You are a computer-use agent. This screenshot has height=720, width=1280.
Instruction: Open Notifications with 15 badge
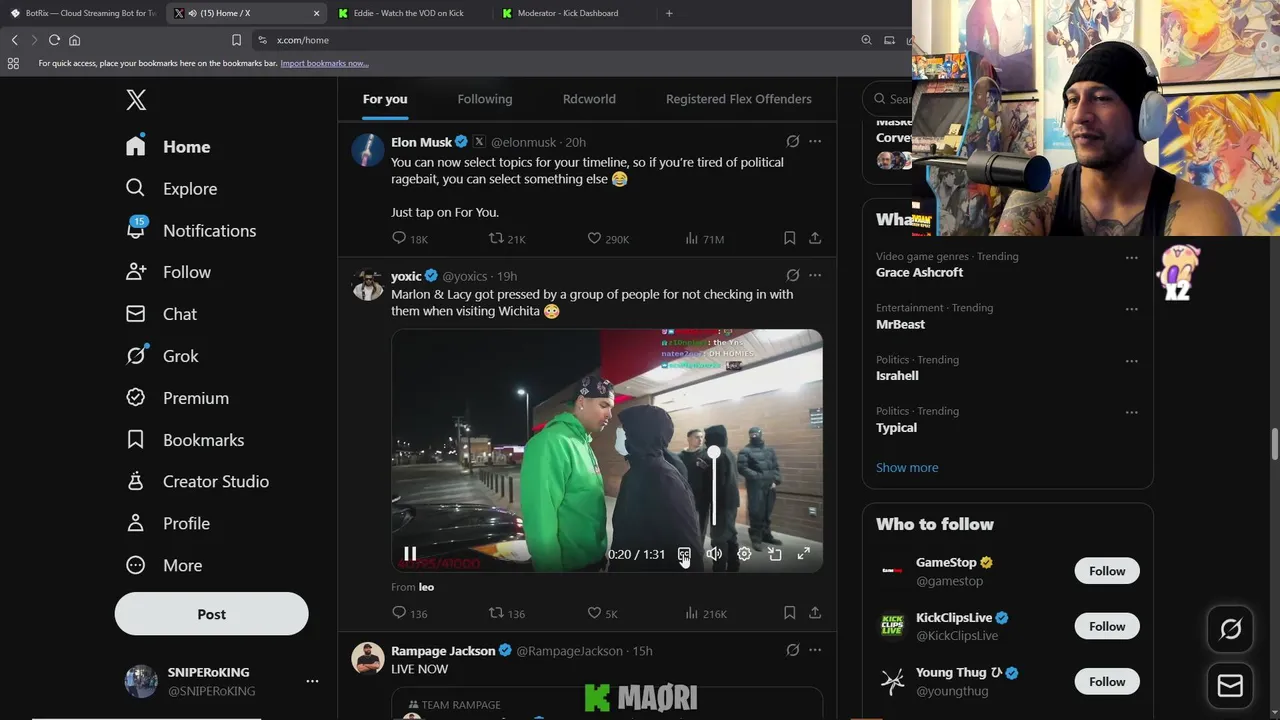[x=191, y=230]
